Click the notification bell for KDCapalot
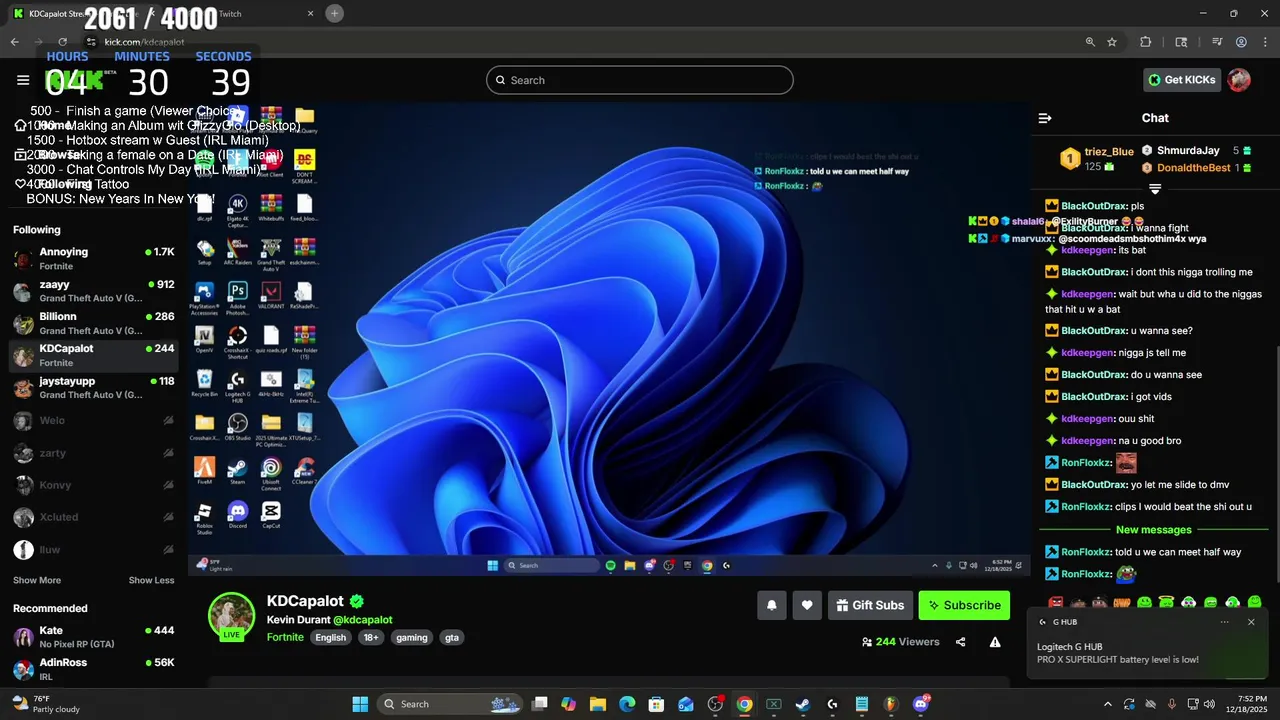Image resolution: width=1280 pixels, height=720 pixels. click(772, 605)
